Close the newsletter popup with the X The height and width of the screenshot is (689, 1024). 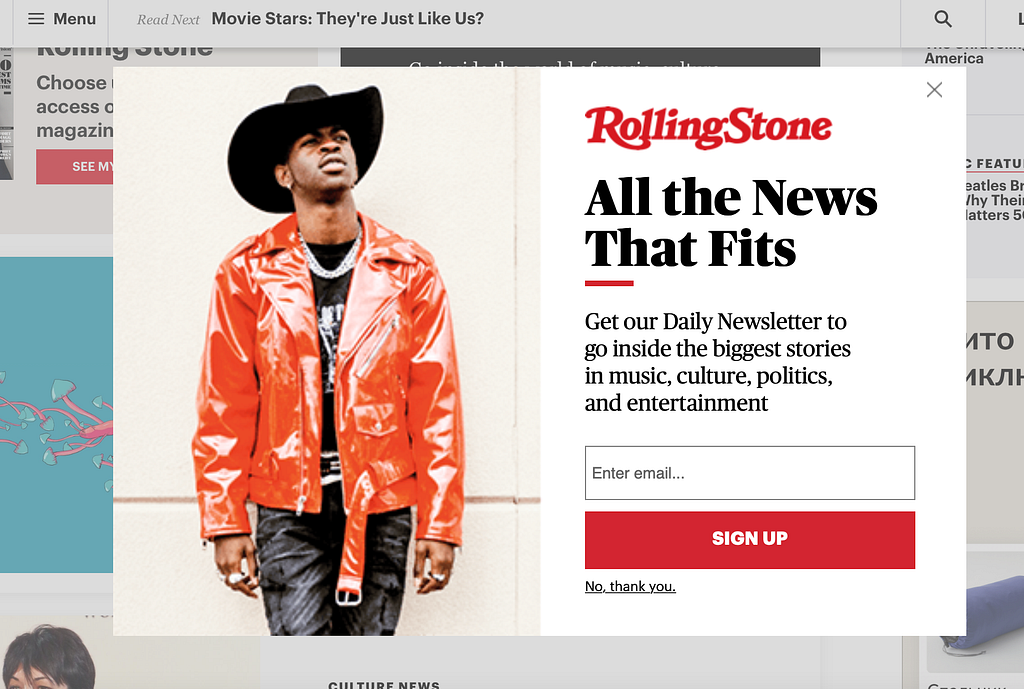[934, 89]
